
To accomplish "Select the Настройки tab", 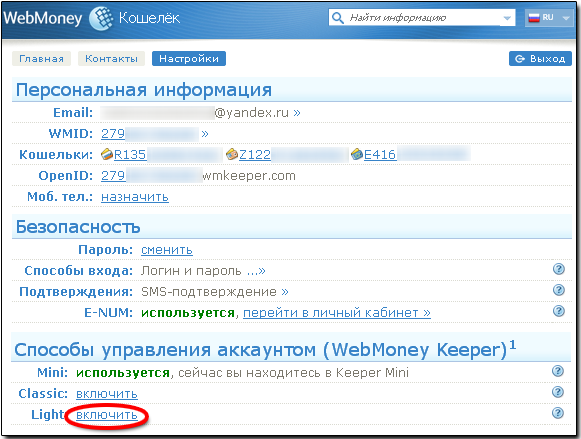I will click(189, 59).
